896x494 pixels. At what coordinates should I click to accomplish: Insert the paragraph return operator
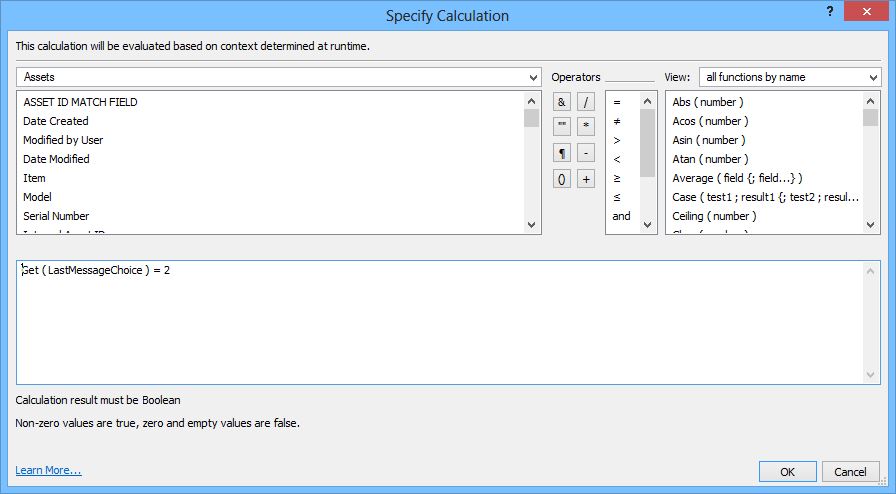click(x=562, y=153)
